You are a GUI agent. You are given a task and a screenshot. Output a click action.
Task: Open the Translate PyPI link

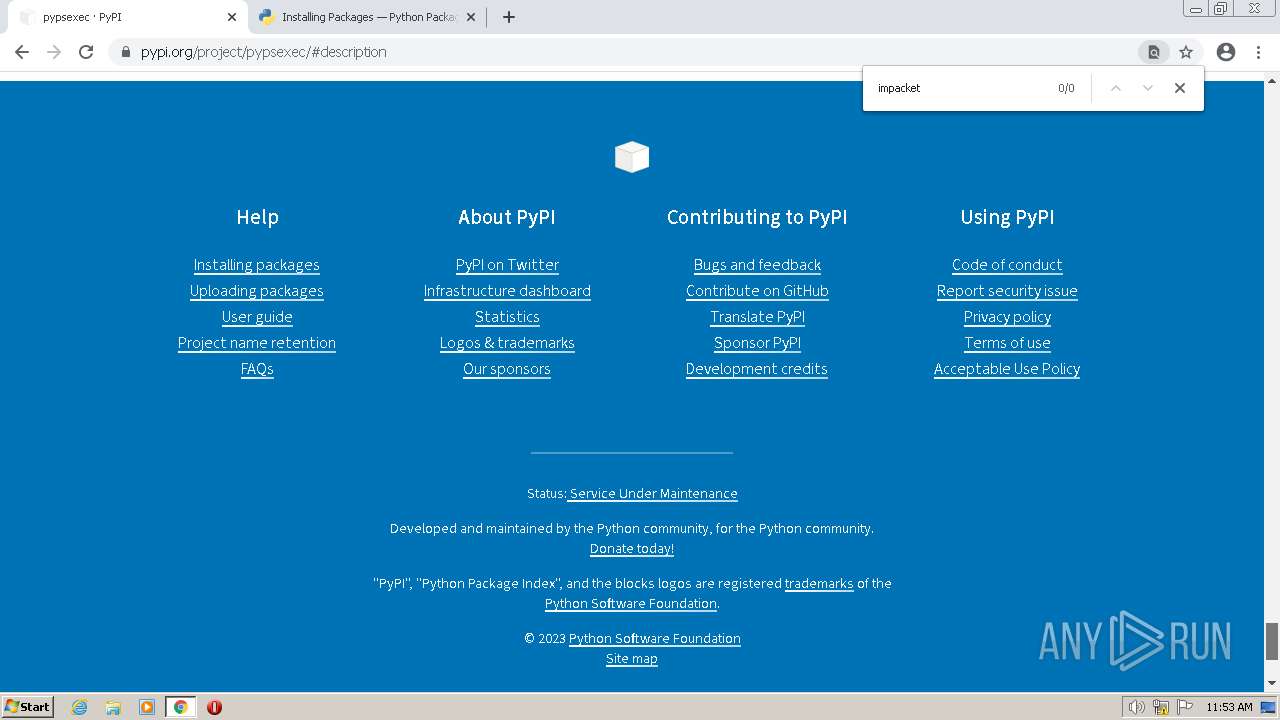[x=757, y=317]
